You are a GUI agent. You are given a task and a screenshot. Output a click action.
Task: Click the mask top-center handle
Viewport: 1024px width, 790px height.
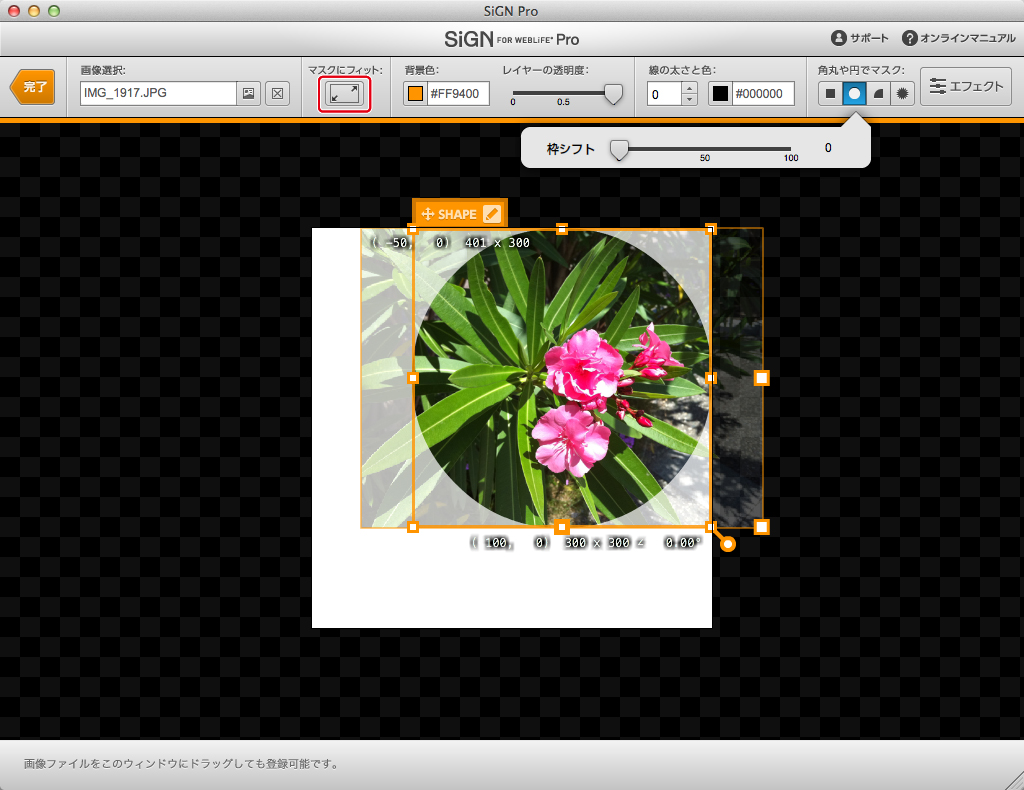pyautogui.click(x=562, y=229)
